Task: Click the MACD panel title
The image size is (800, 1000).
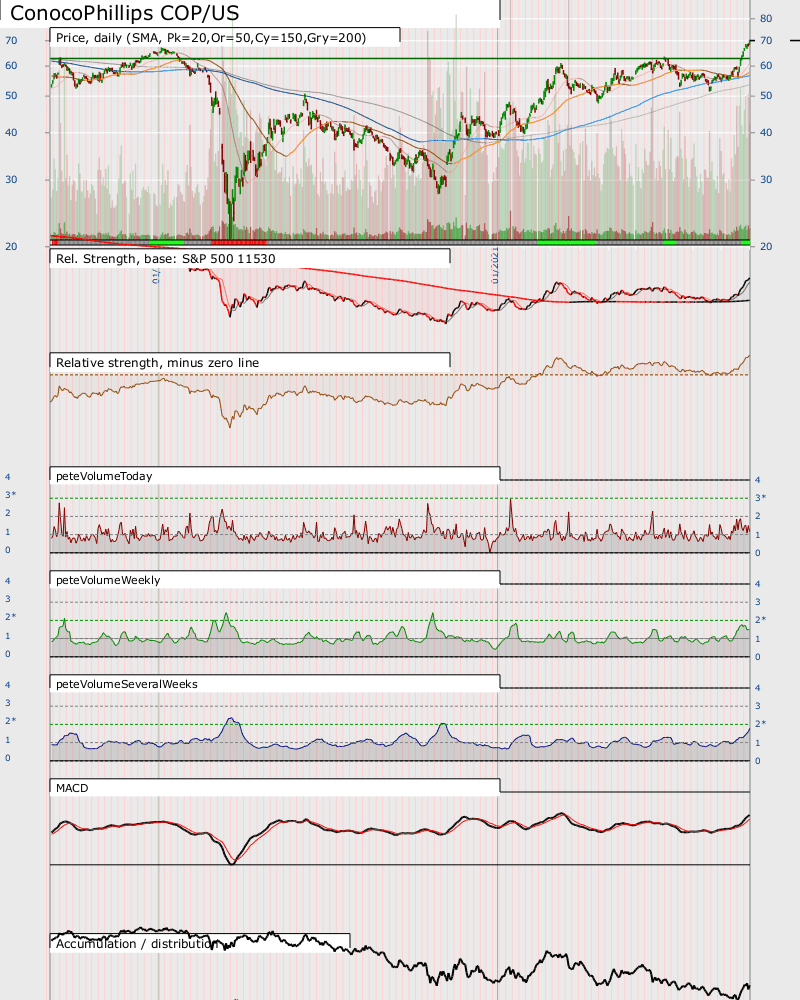Action: (x=72, y=788)
